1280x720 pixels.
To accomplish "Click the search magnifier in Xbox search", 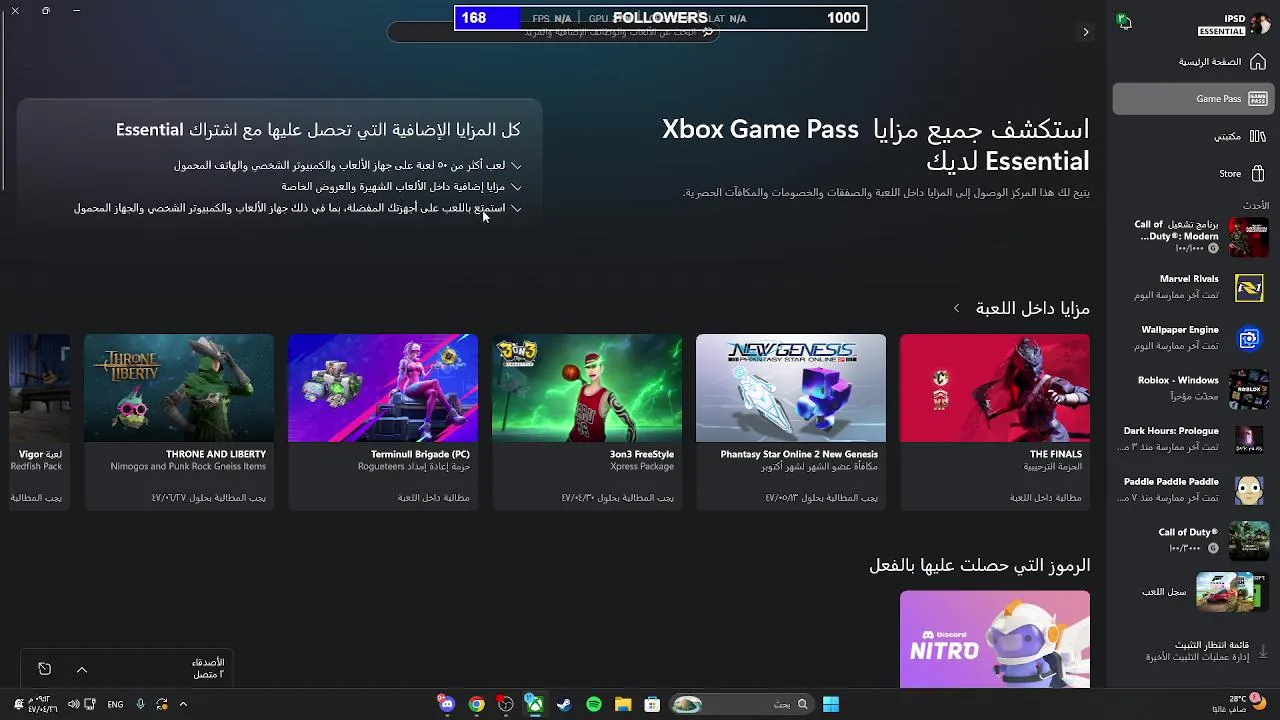I will point(708,32).
